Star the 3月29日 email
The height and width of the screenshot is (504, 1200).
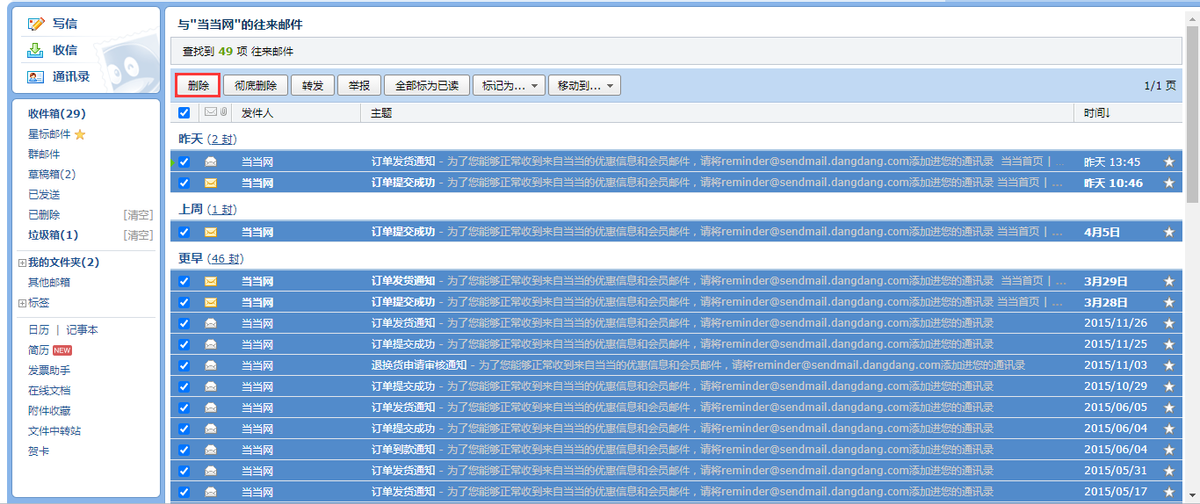click(1169, 281)
